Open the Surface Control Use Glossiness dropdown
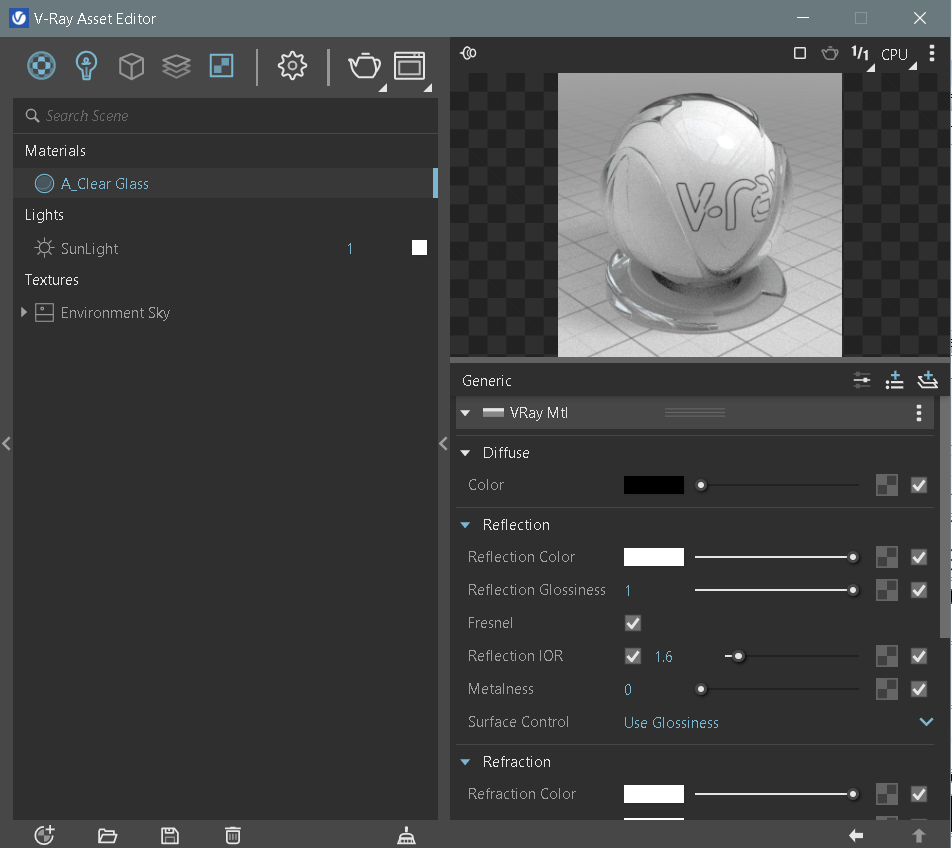952x848 pixels. (x=778, y=722)
